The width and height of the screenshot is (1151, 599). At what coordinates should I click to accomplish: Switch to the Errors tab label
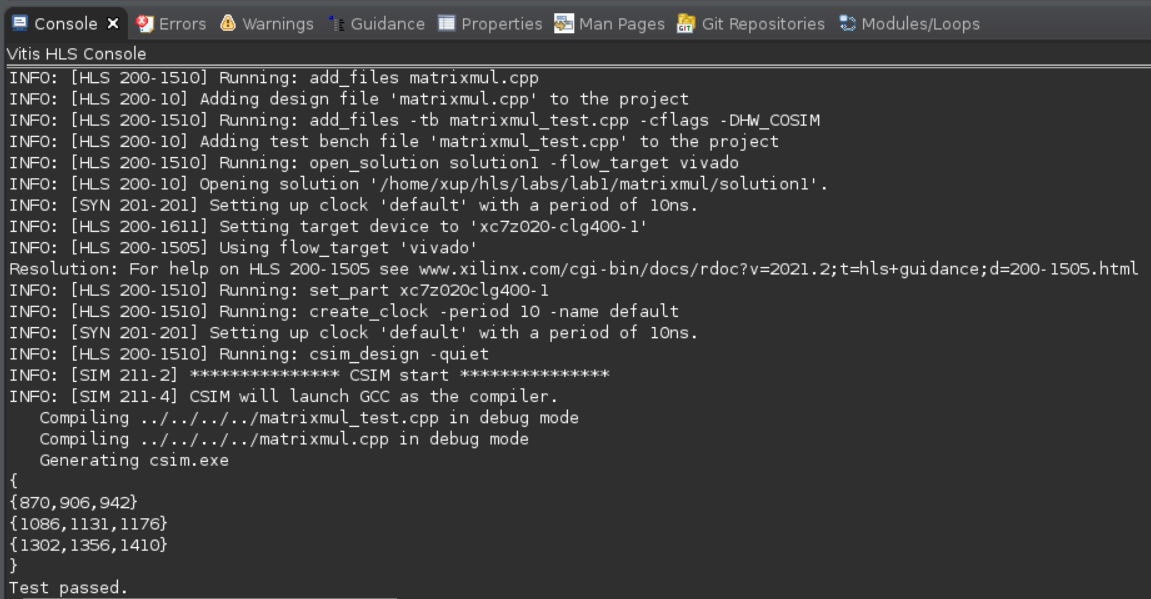[182, 23]
